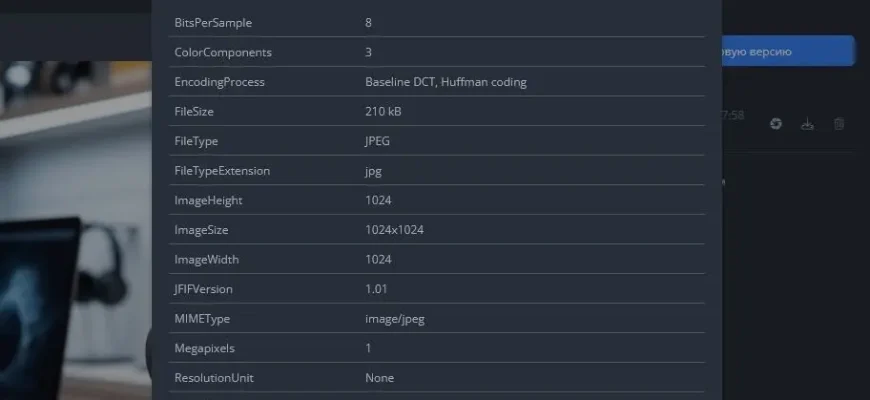
Task: Click the ResolutionUnit value "None"
Action: click(379, 378)
